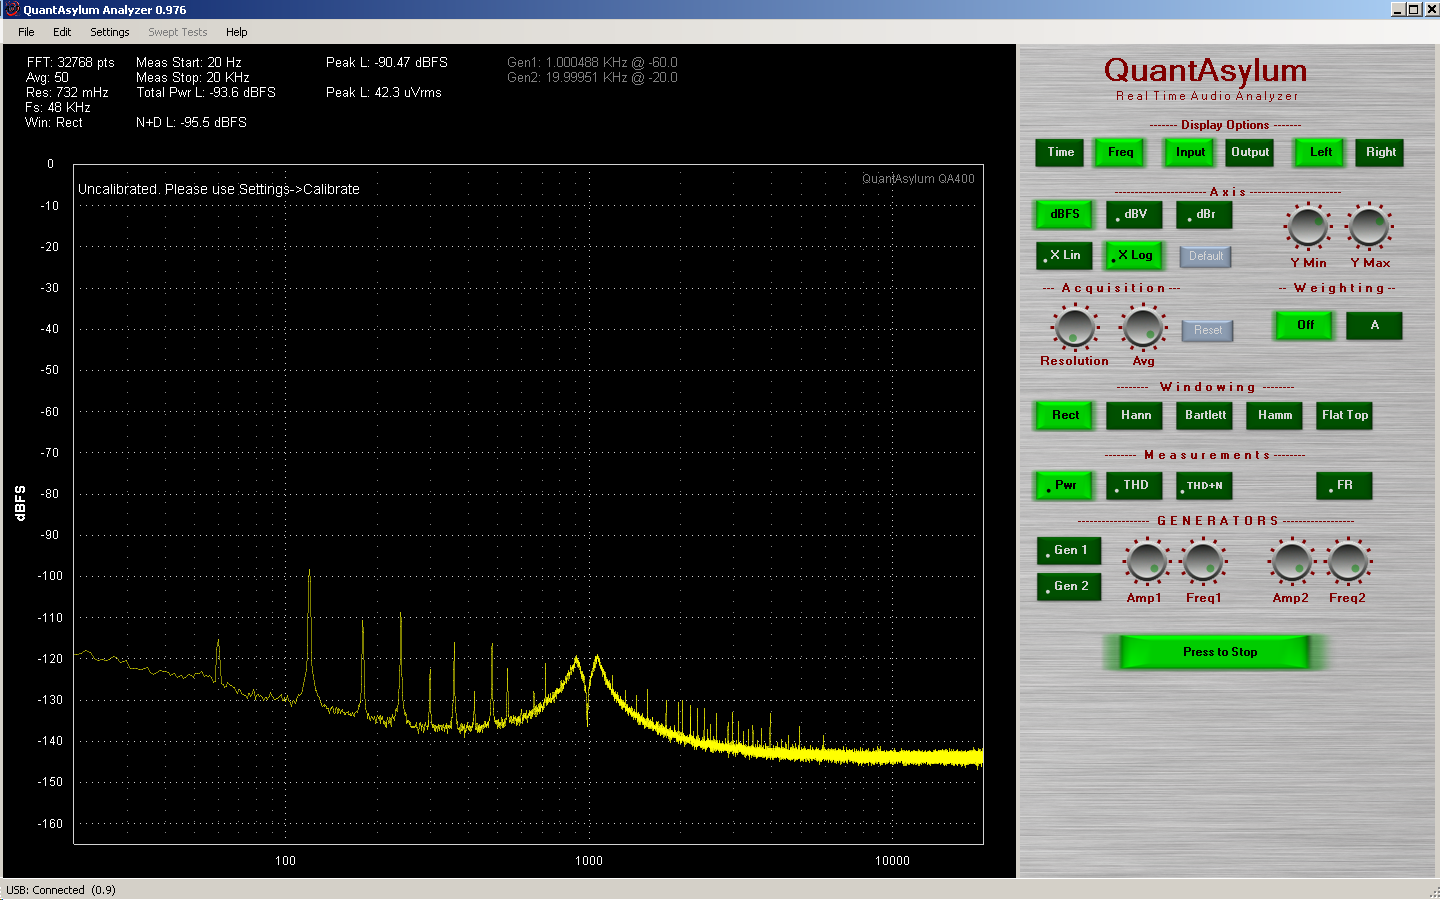Open the File menu
The image size is (1440, 900).
tap(26, 32)
